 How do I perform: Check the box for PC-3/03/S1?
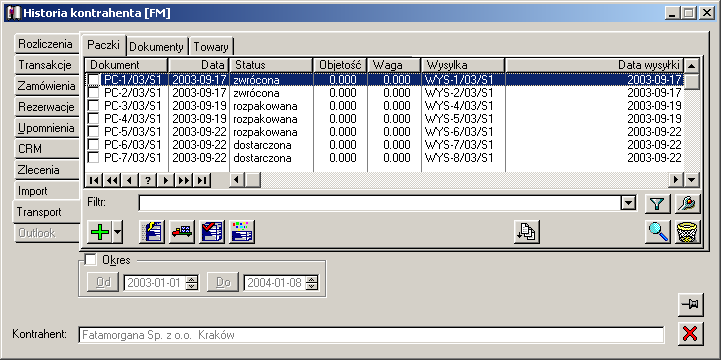click(x=93, y=106)
